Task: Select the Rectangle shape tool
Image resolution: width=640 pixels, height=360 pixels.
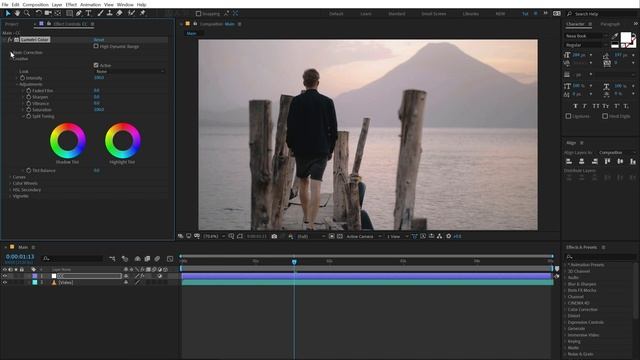Action: tap(69, 13)
